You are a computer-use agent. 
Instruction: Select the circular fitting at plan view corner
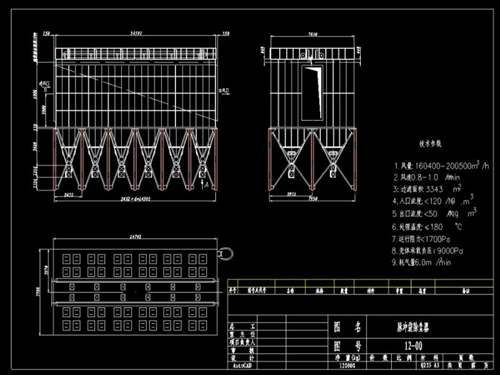(x=226, y=253)
